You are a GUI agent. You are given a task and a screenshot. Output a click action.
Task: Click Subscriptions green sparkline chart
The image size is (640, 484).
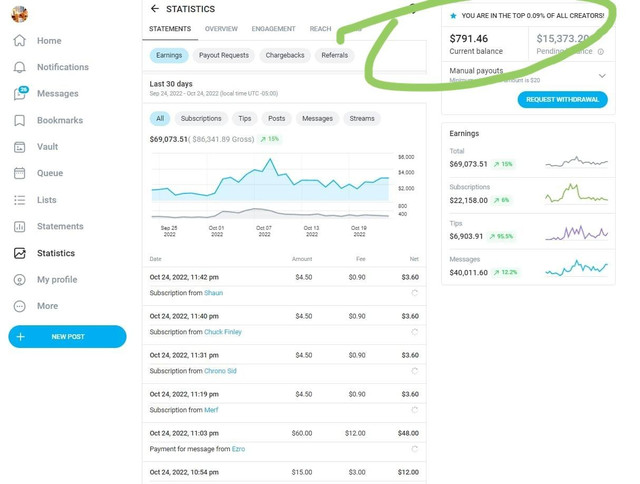click(x=576, y=193)
